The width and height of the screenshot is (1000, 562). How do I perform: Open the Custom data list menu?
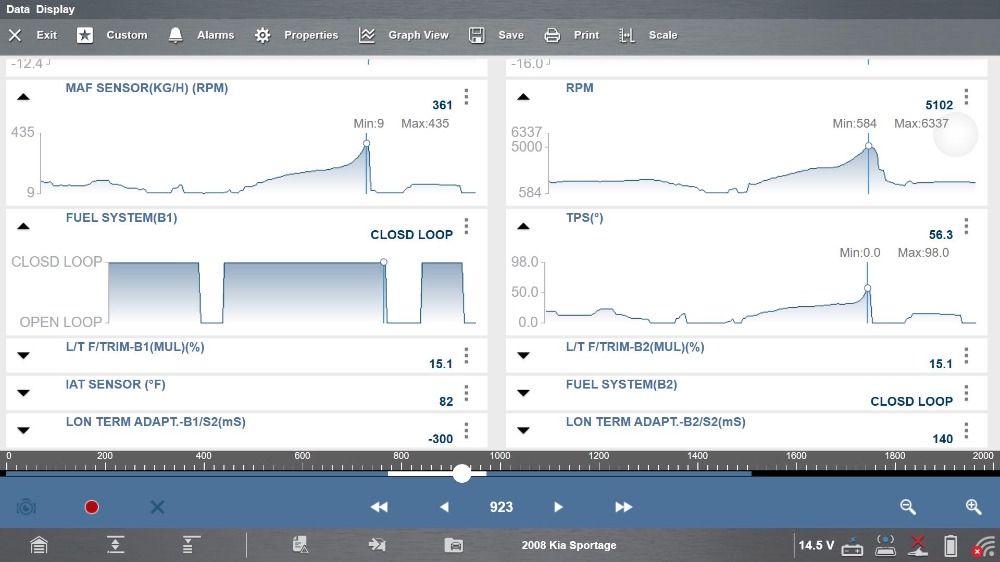[112, 35]
